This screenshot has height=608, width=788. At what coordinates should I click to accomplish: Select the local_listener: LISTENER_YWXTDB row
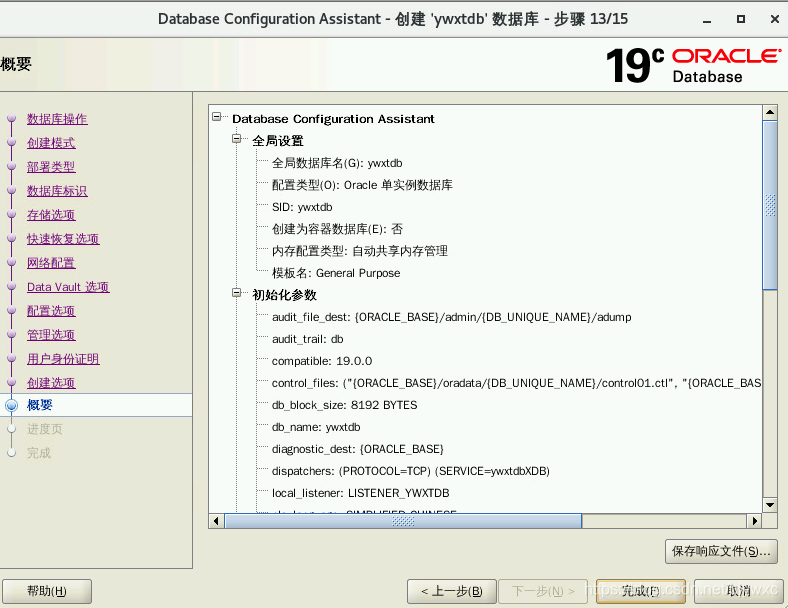360,493
